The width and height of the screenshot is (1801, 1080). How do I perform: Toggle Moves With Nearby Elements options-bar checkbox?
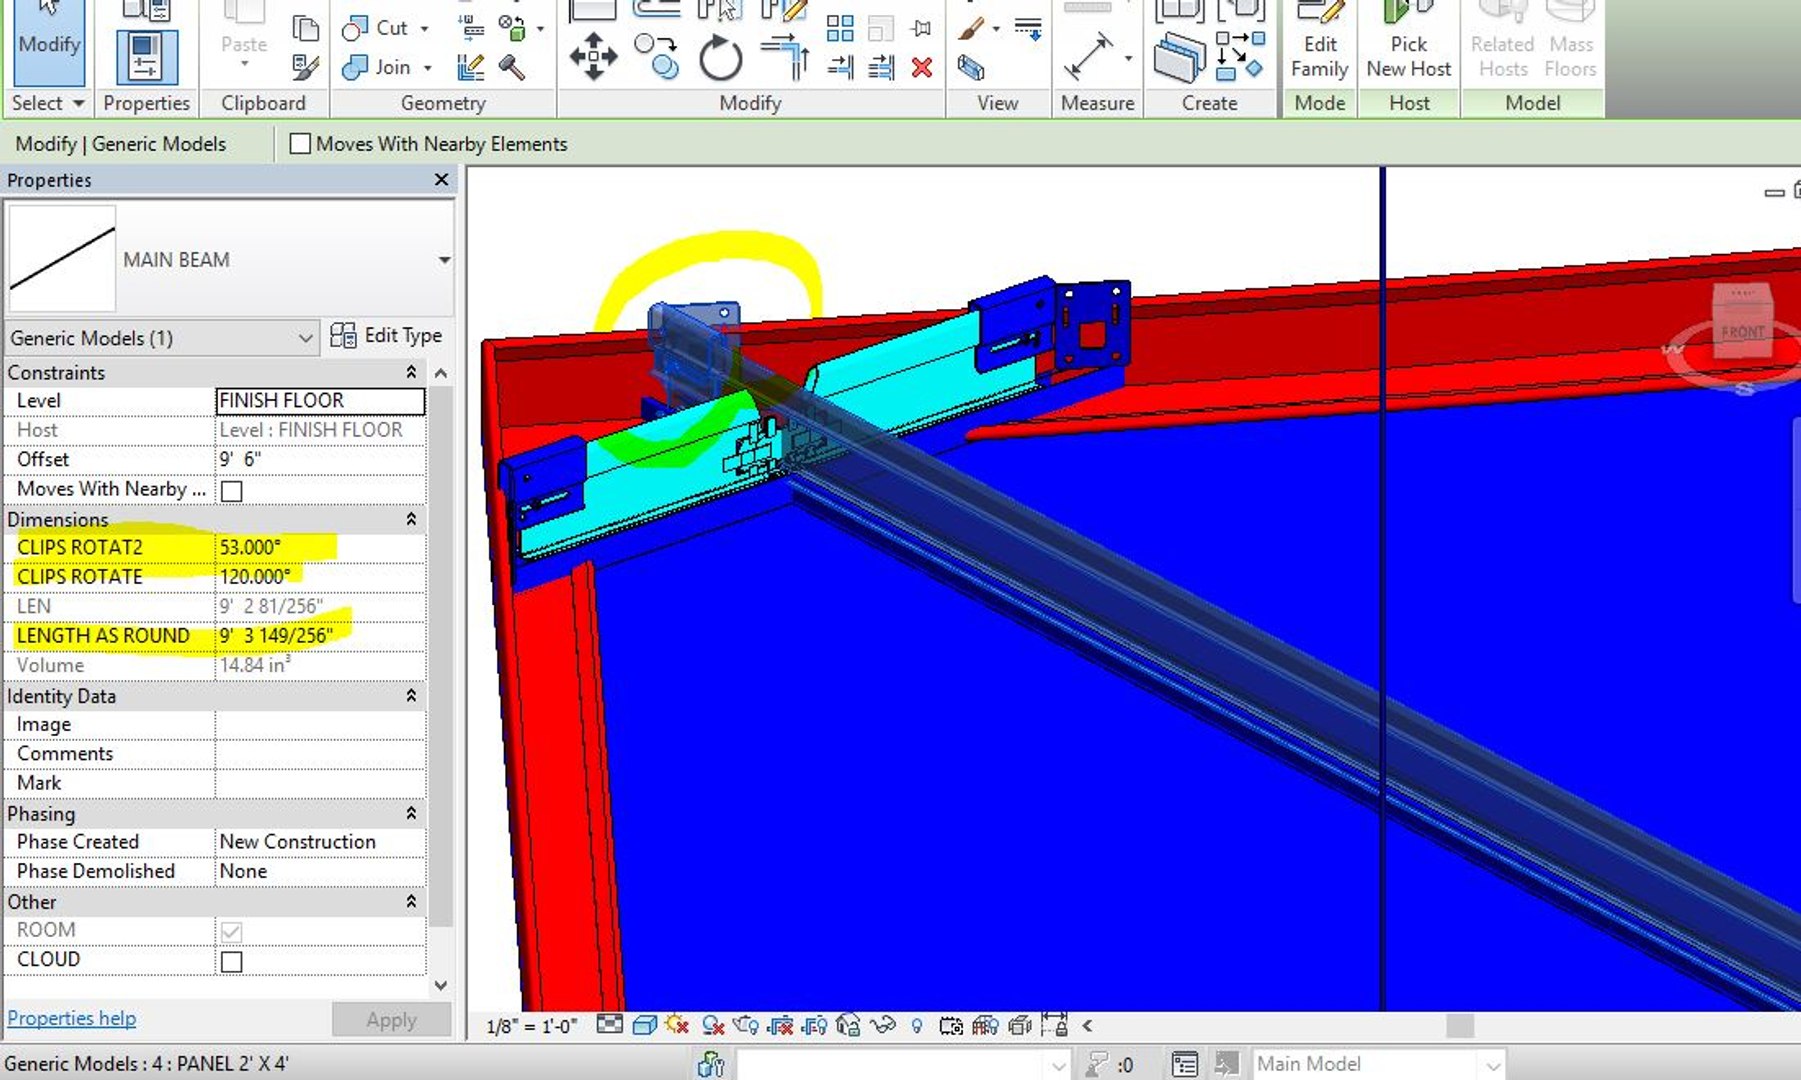(x=299, y=143)
